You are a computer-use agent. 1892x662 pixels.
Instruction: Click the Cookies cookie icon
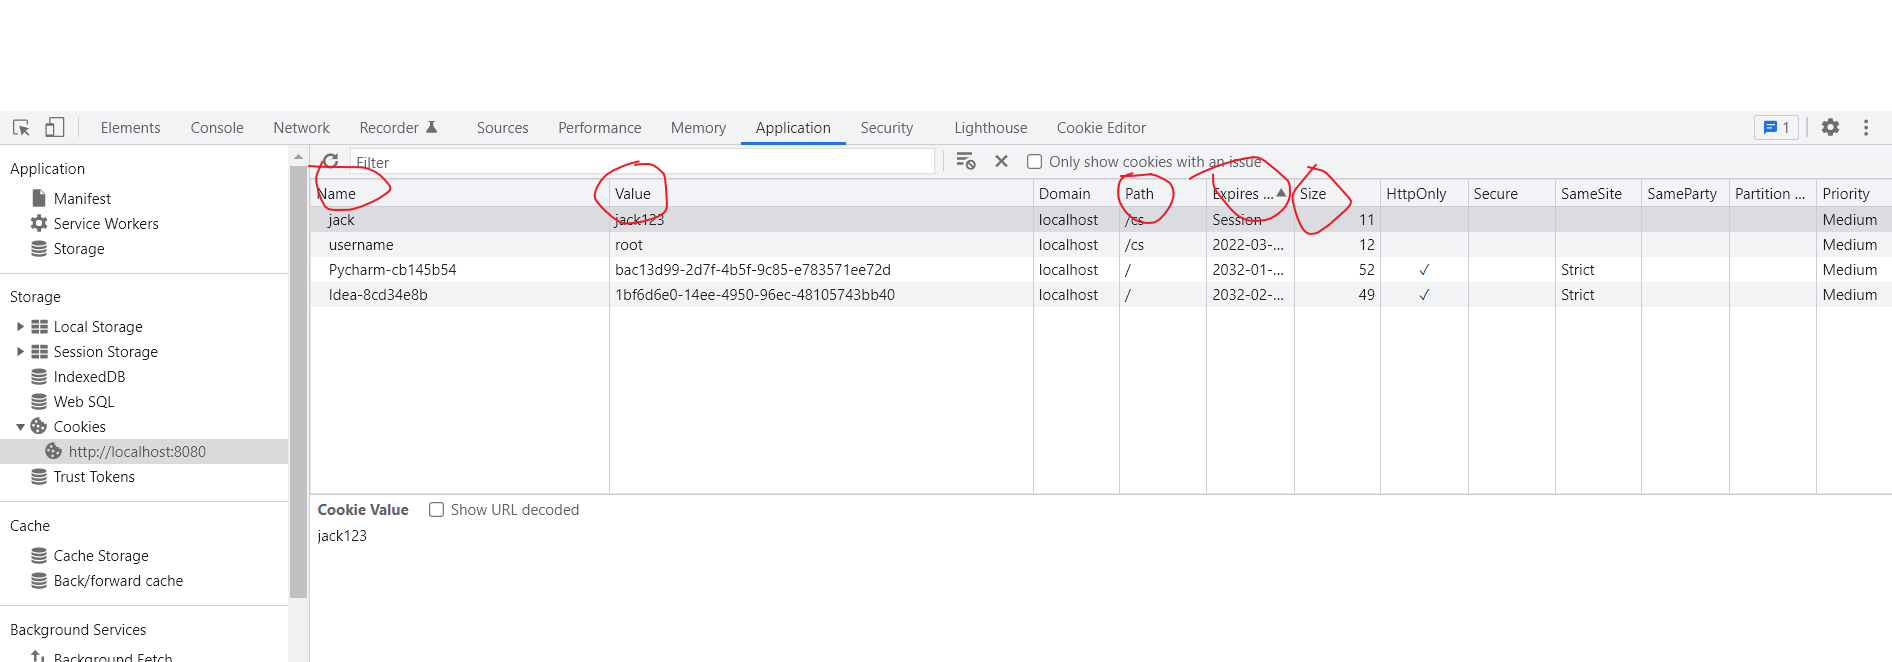pyautogui.click(x=39, y=426)
